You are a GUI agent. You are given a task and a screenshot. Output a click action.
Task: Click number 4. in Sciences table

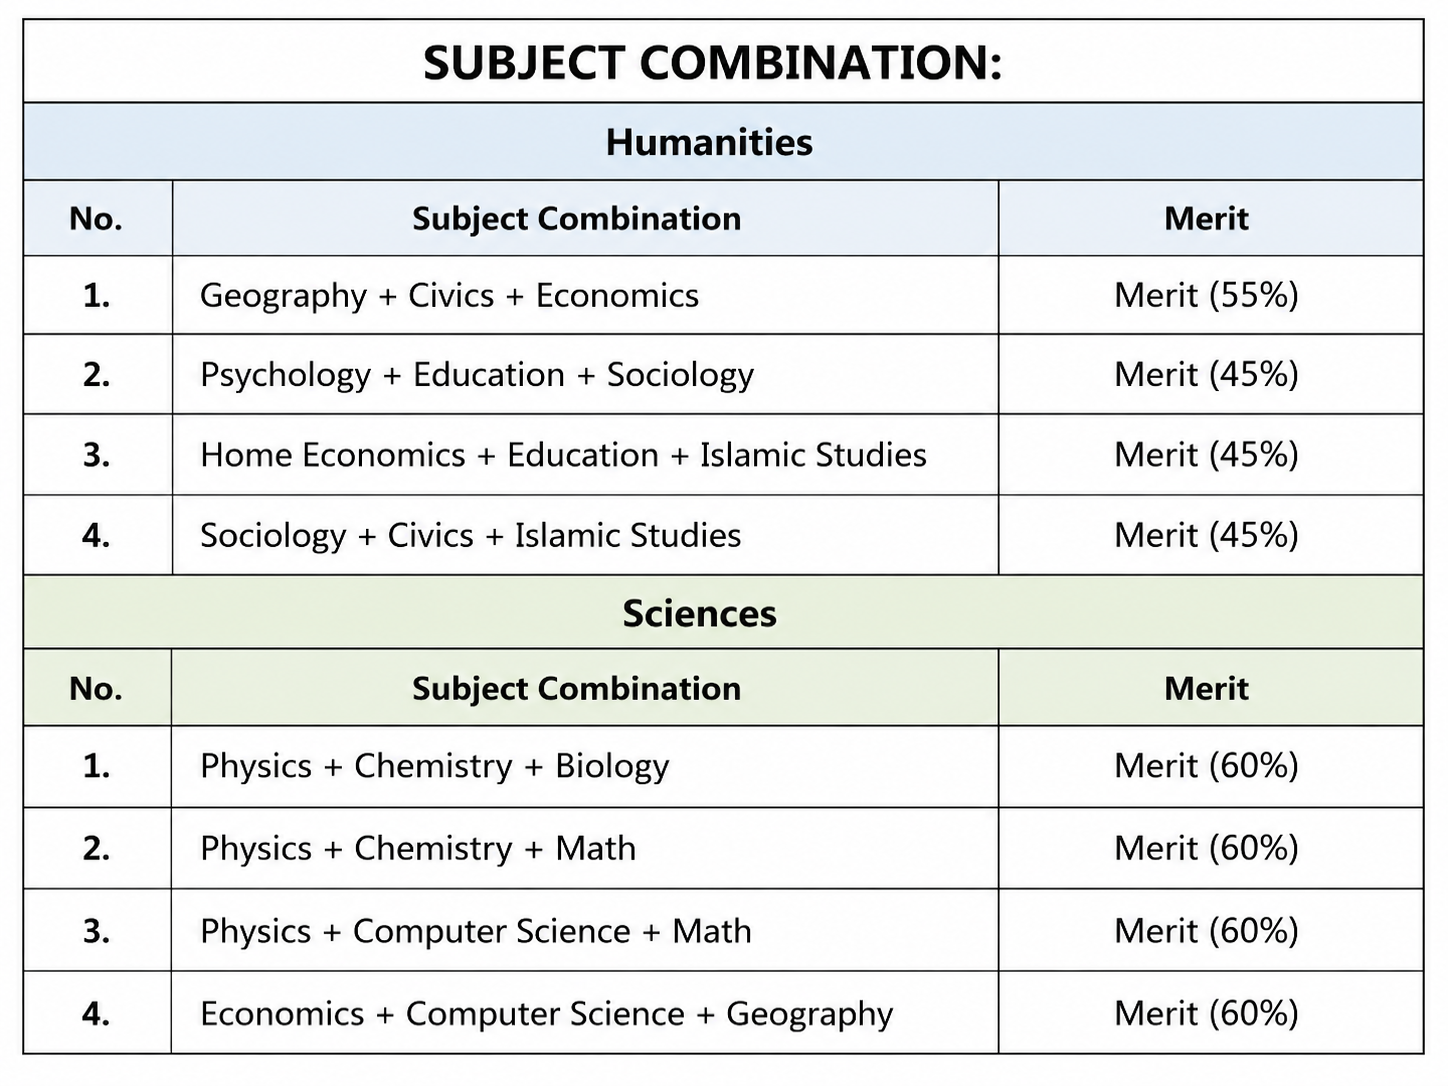coord(96,1014)
